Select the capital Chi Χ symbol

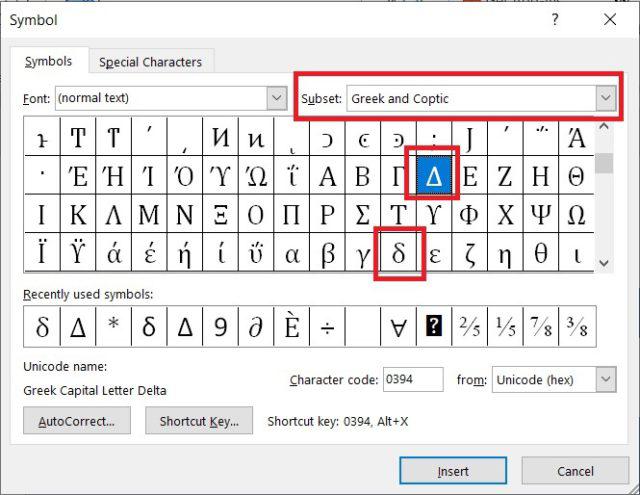coord(505,214)
